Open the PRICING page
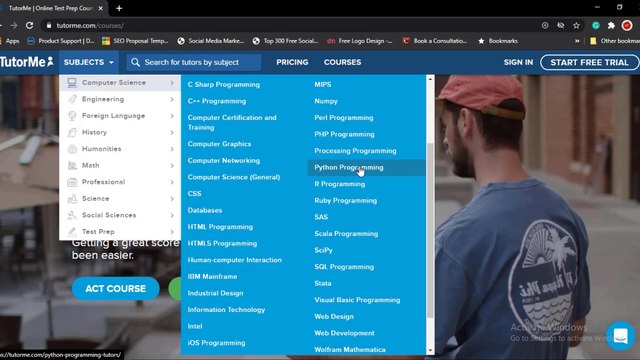640x360 pixels. tap(292, 62)
